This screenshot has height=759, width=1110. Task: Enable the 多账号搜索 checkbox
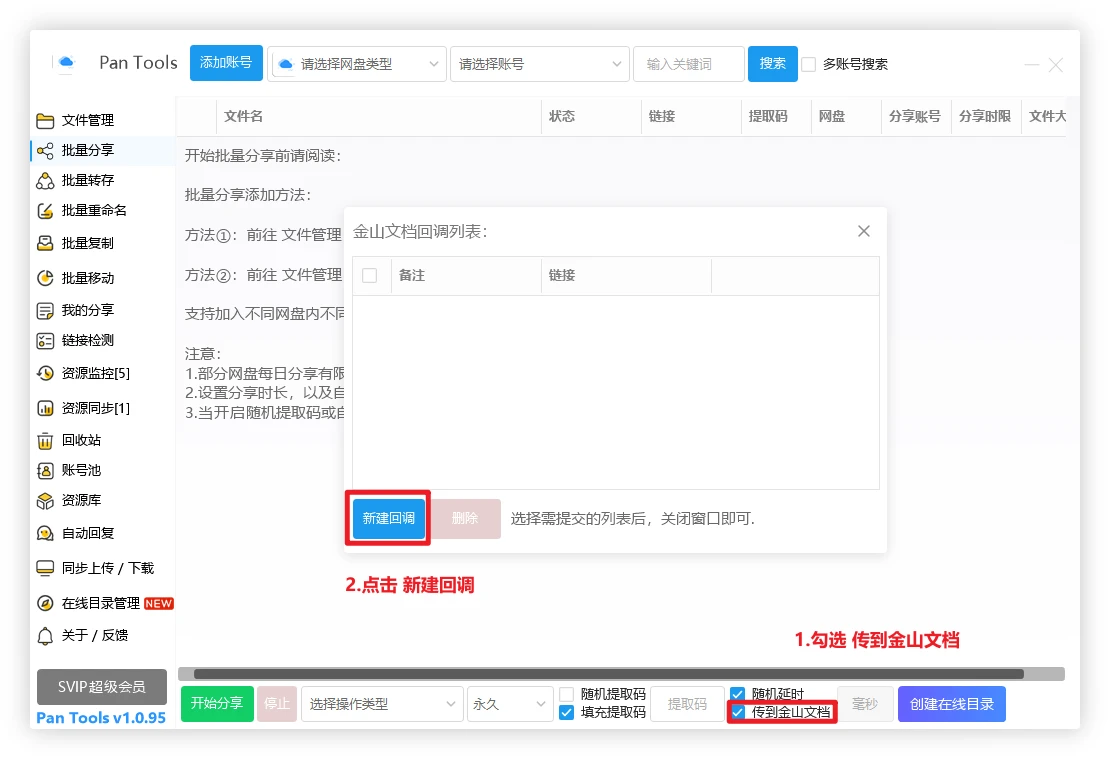(809, 64)
